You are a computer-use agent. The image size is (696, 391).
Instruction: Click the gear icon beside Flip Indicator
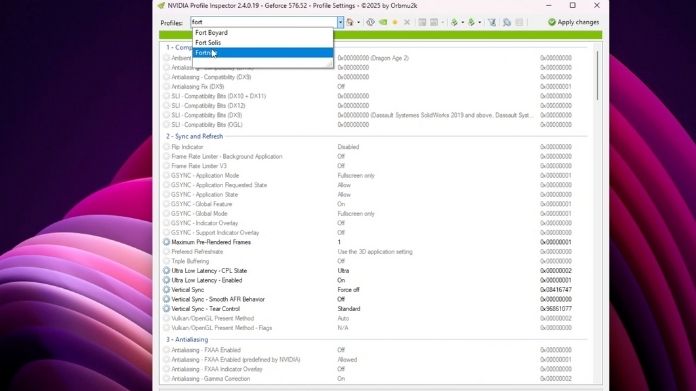pos(166,147)
